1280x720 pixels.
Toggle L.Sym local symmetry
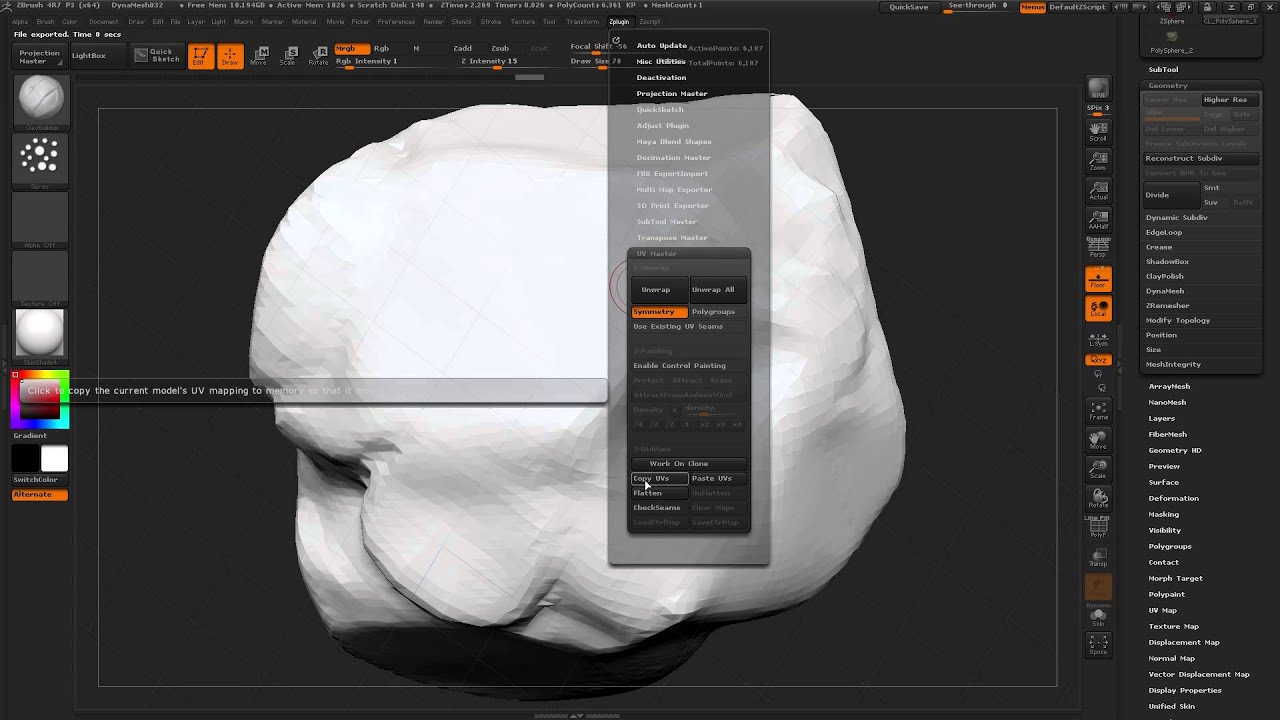1098,339
